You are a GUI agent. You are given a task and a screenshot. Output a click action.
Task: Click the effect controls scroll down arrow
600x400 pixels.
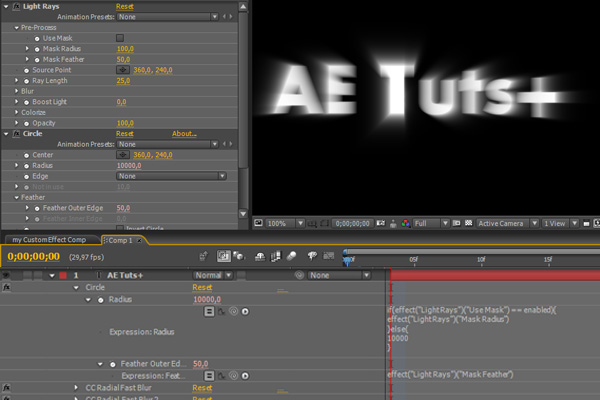click(243, 214)
